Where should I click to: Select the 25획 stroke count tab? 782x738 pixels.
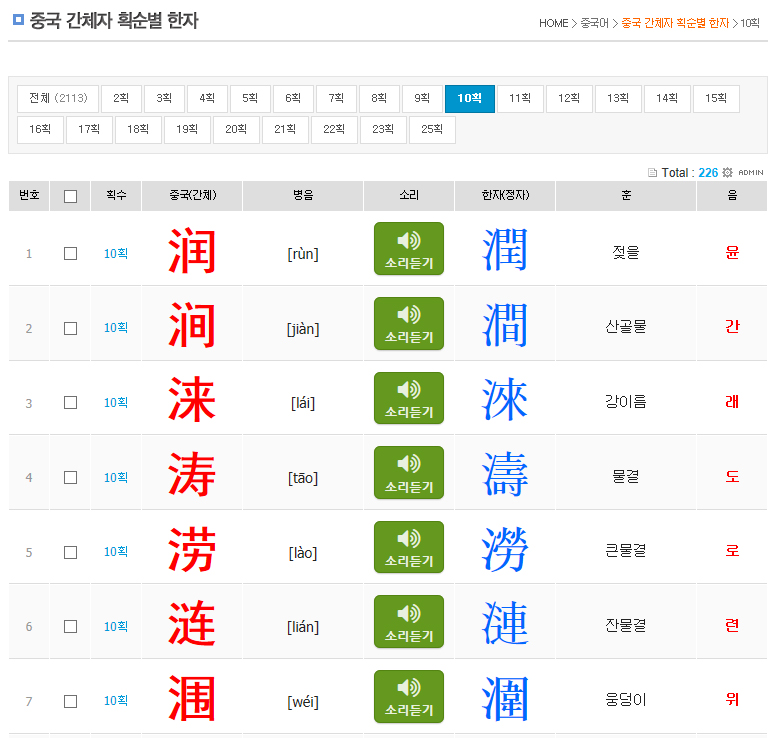(x=432, y=129)
